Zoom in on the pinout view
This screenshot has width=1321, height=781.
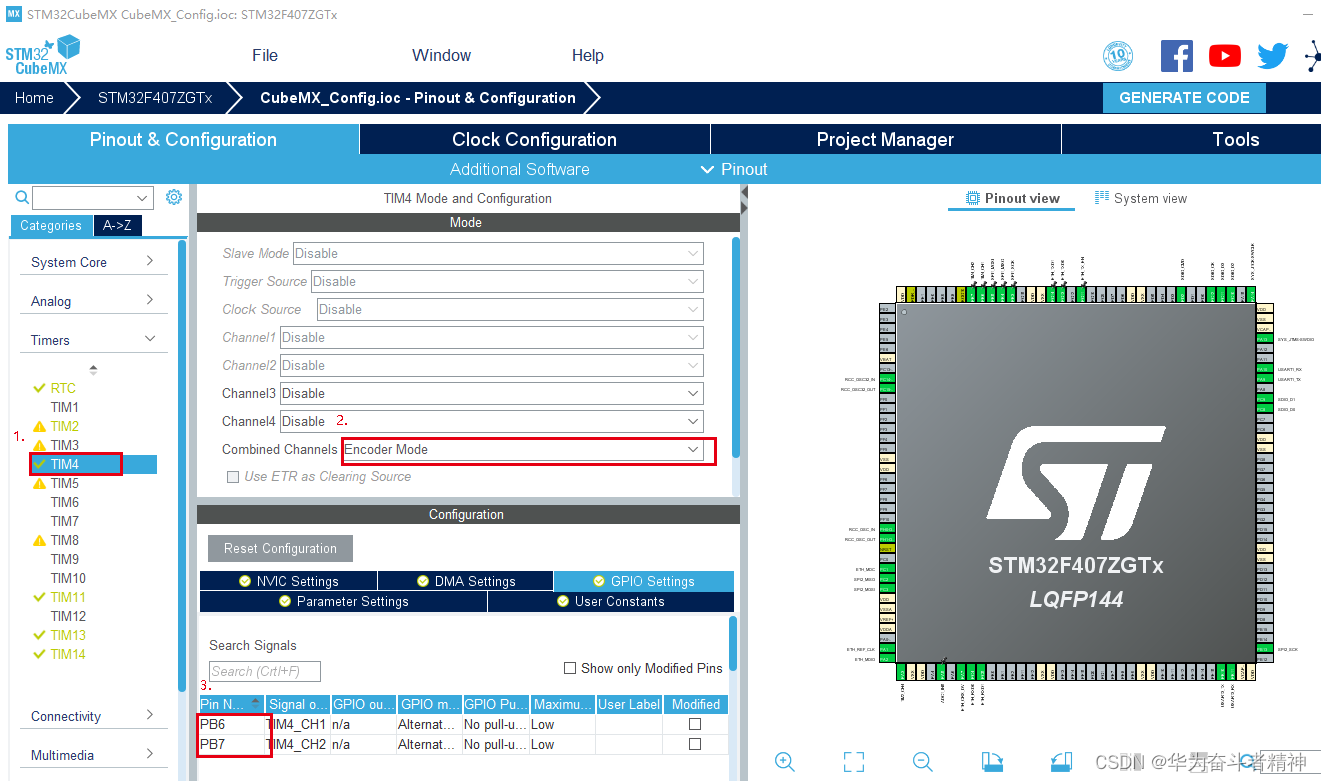pos(785,762)
